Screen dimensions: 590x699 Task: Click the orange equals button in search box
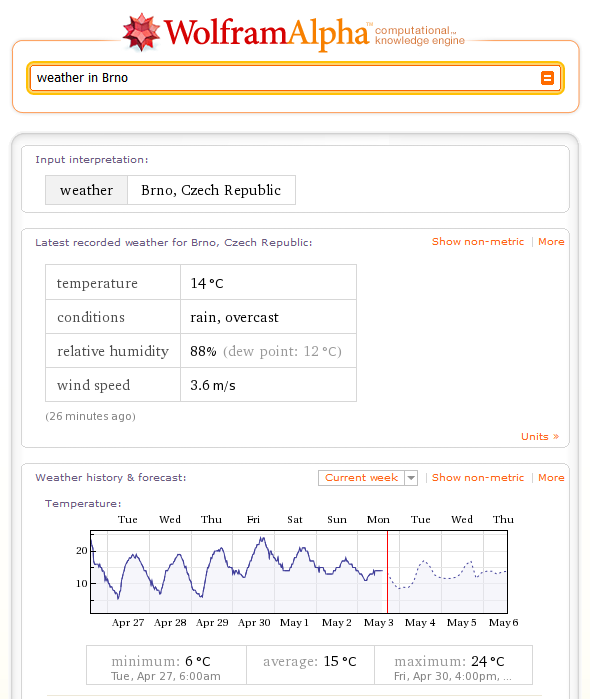pyautogui.click(x=547, y=78)
